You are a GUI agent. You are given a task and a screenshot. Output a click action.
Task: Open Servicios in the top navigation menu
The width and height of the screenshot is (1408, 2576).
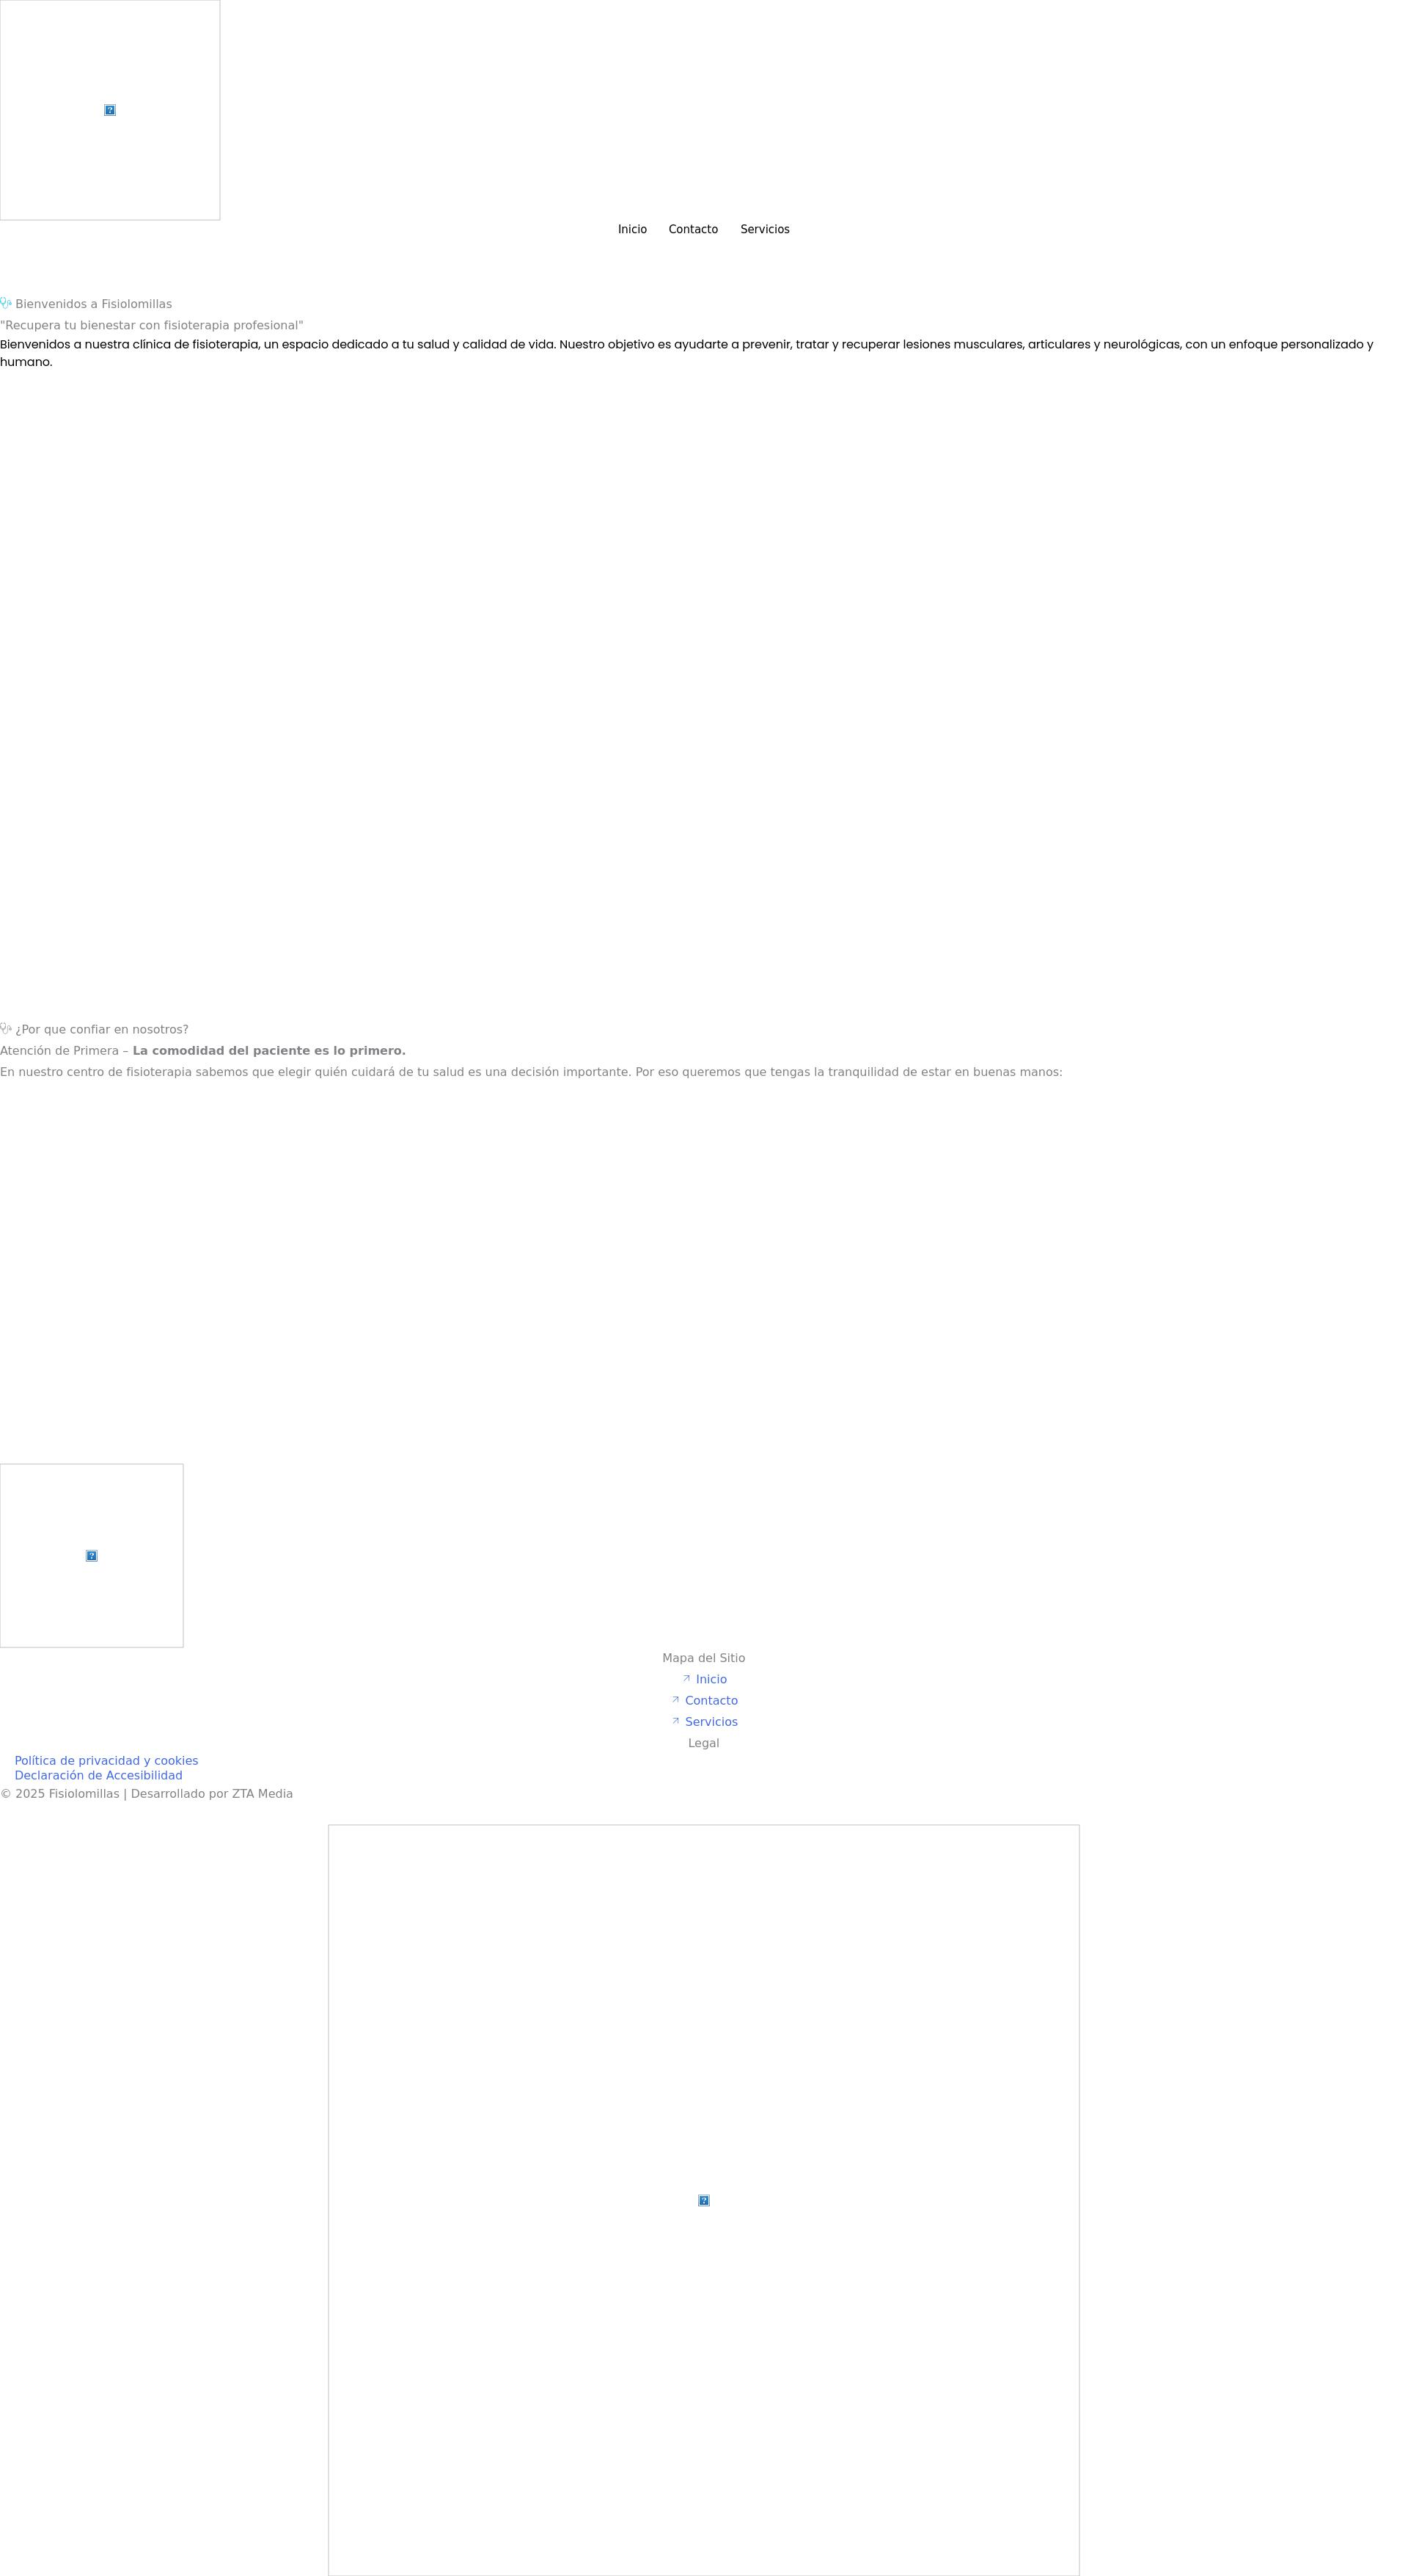[x=764, y=229]
